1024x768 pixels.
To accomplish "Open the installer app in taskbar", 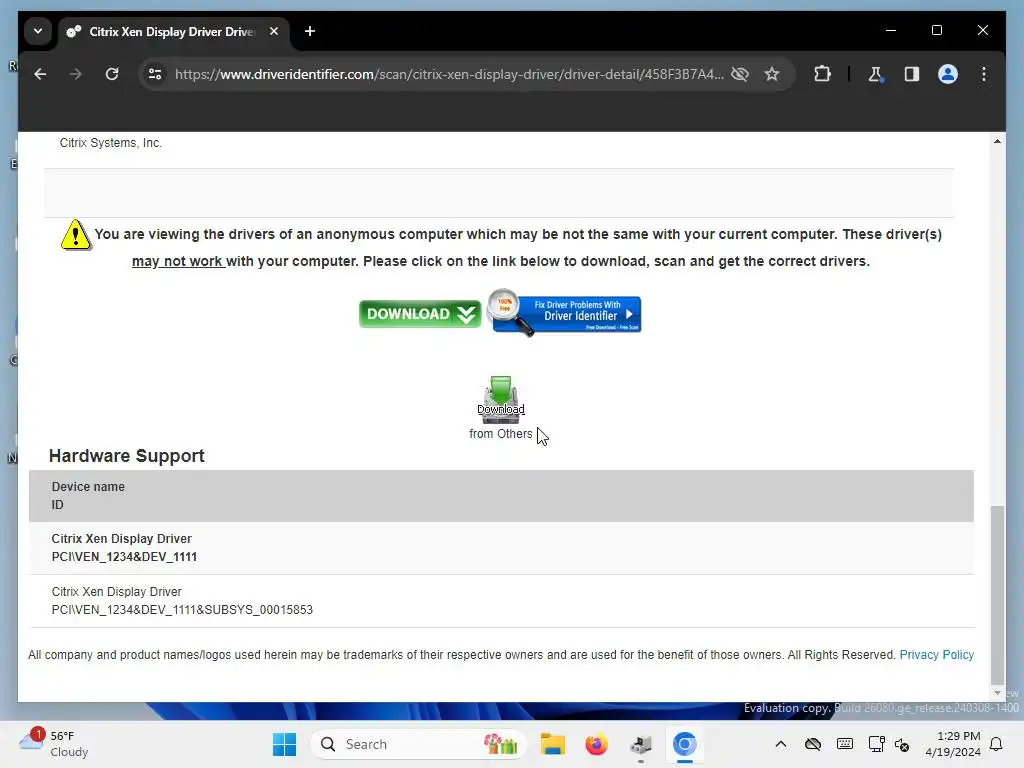I will [x=641, y=744].
